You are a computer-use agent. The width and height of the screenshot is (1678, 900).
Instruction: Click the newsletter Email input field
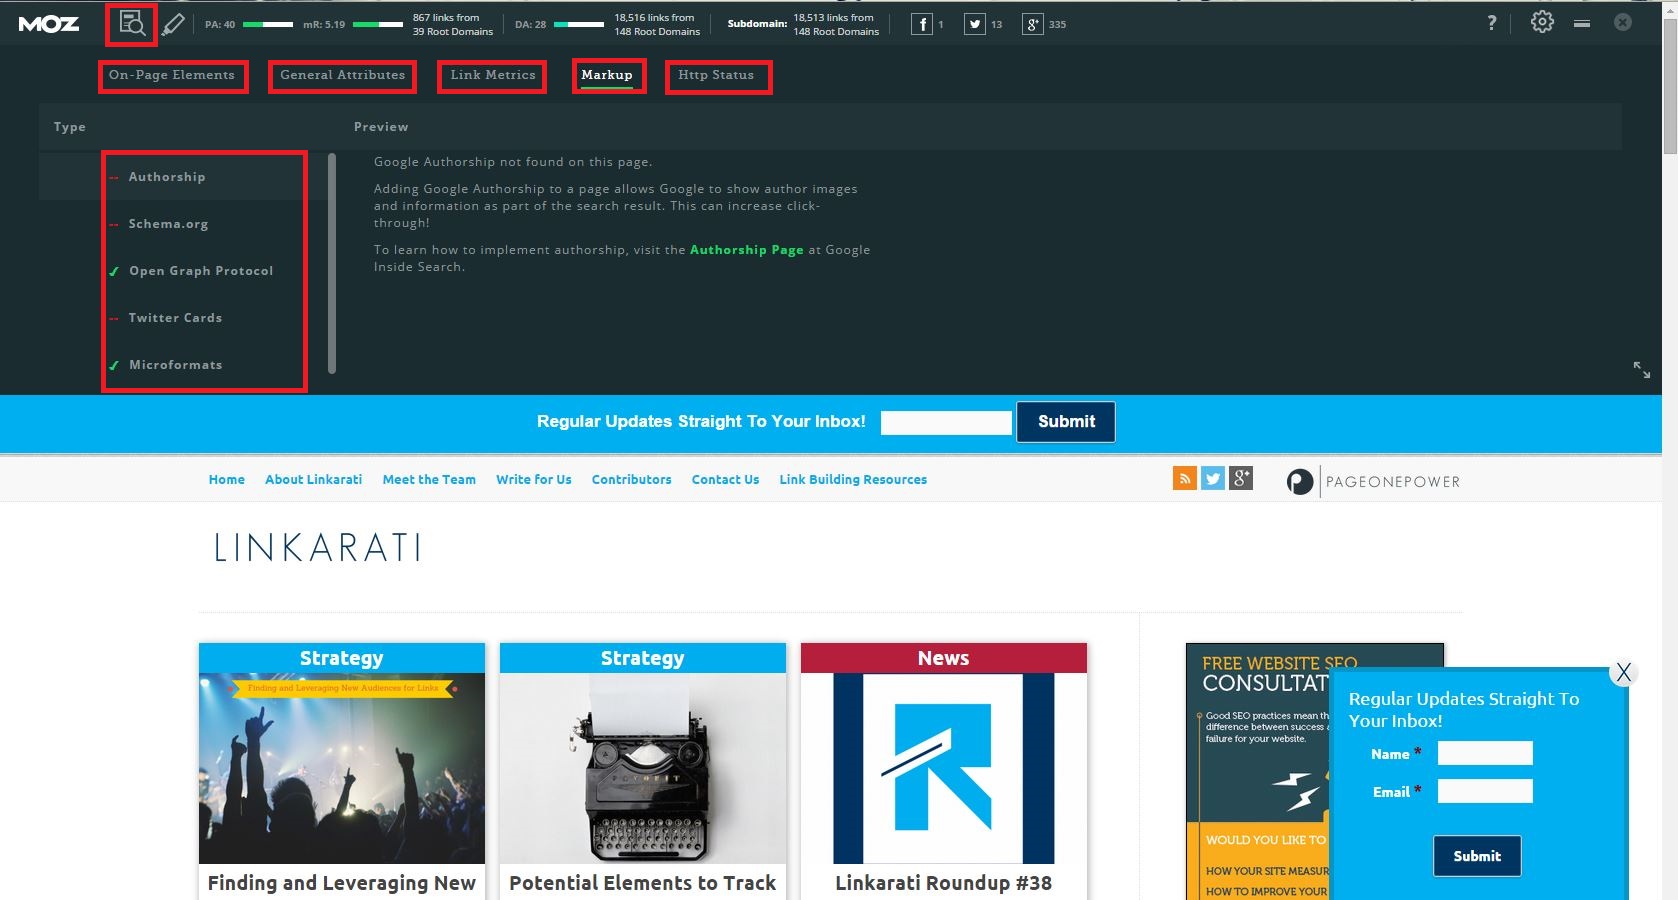click(x=1484, y=791)
